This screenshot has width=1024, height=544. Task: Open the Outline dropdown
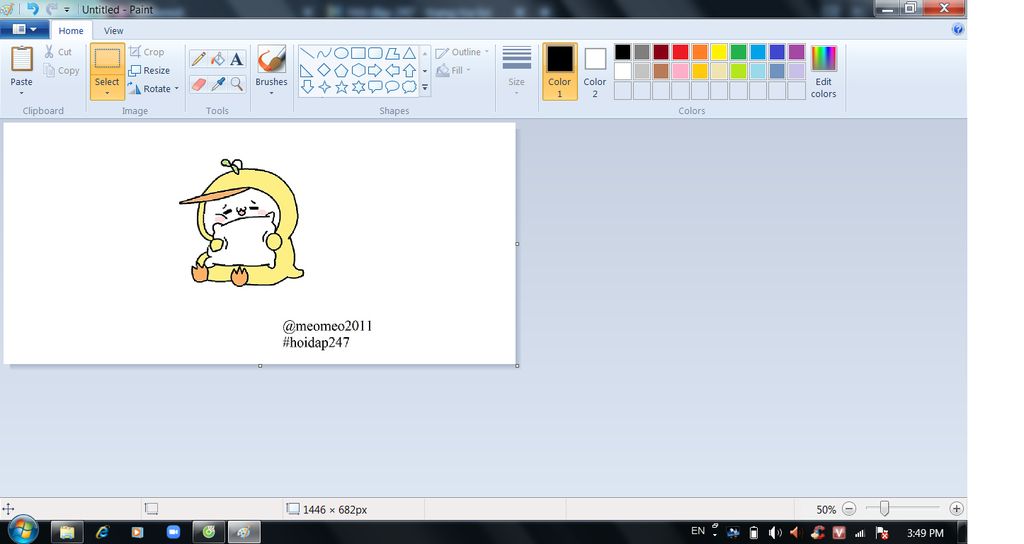click(462, 52)
